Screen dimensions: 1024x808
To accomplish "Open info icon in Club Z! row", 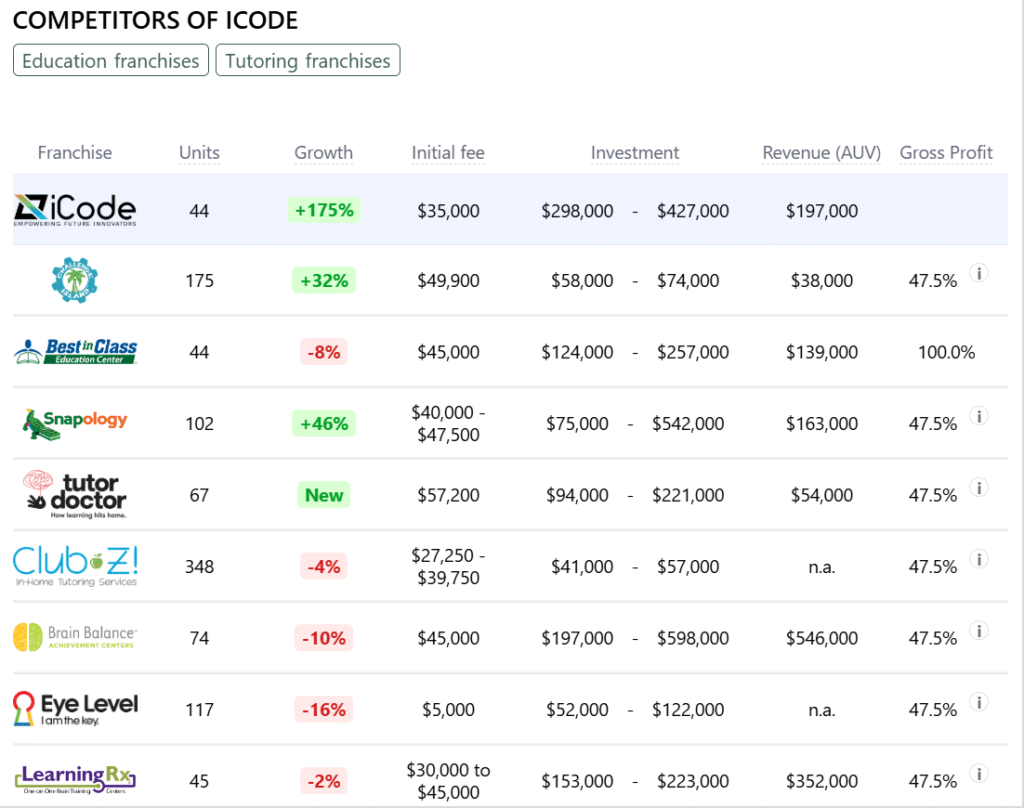I will point(978,559).
